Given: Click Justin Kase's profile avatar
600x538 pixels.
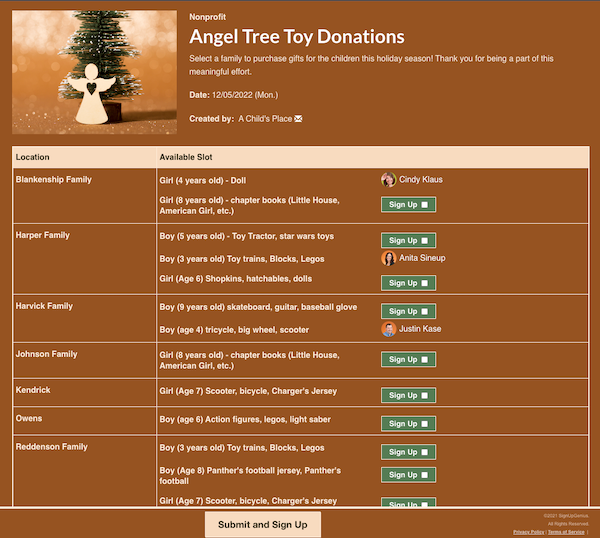Looking at the screenshot, I should [x=388, y=329].
